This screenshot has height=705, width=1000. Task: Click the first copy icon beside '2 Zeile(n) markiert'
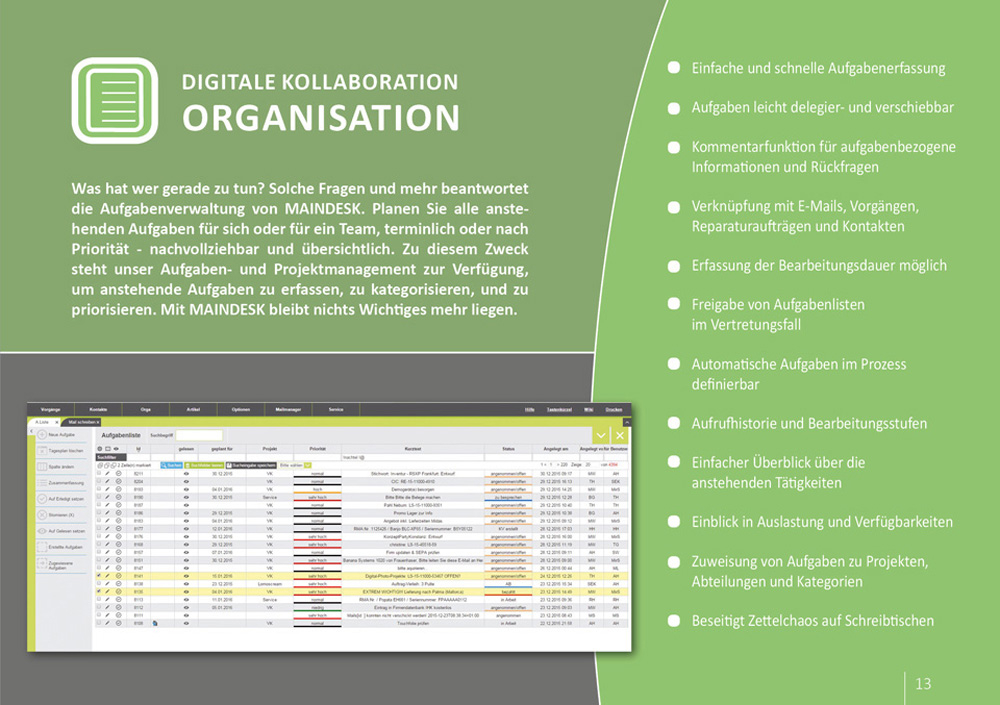pos(99,466)
